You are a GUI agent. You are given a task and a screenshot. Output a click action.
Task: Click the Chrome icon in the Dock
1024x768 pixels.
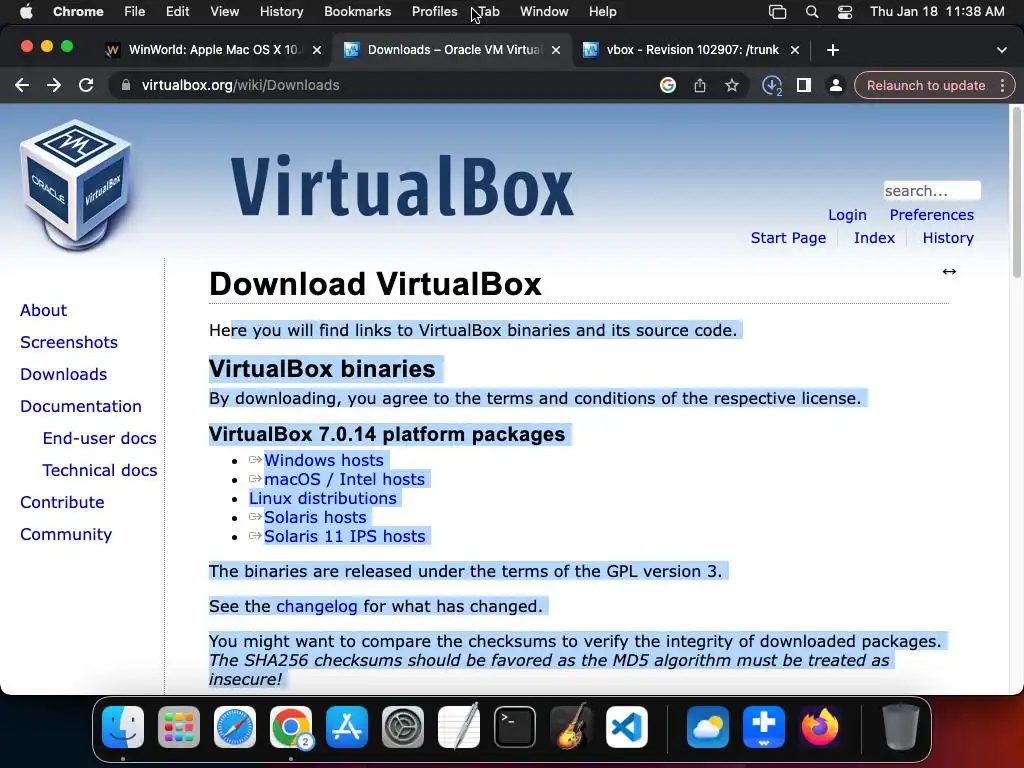click(x=291, y=727)
